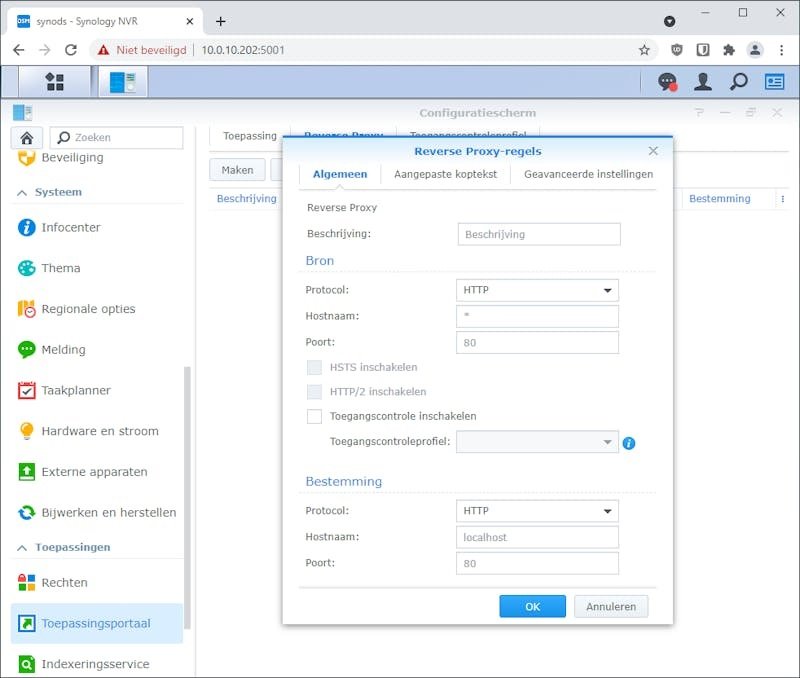
Task: Click the blue OK button
Action: (532, 607)
